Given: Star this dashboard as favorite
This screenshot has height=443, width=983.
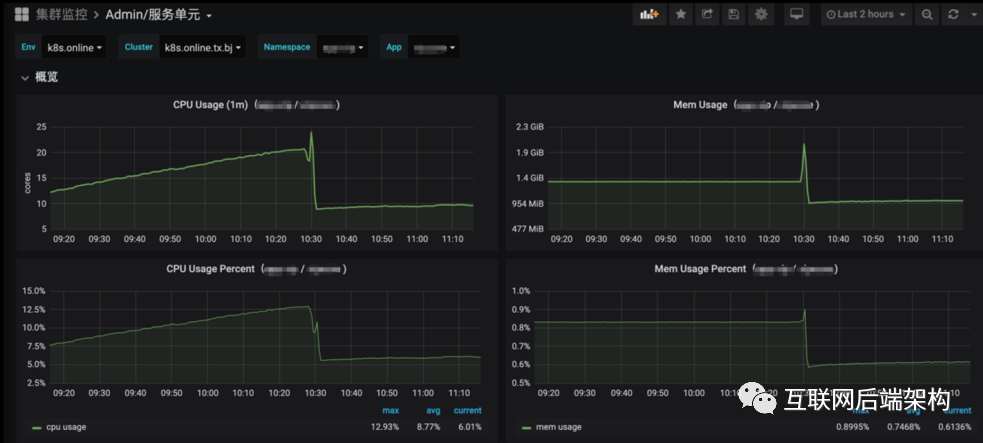Looking at the screenshot, I should point(681,14).
